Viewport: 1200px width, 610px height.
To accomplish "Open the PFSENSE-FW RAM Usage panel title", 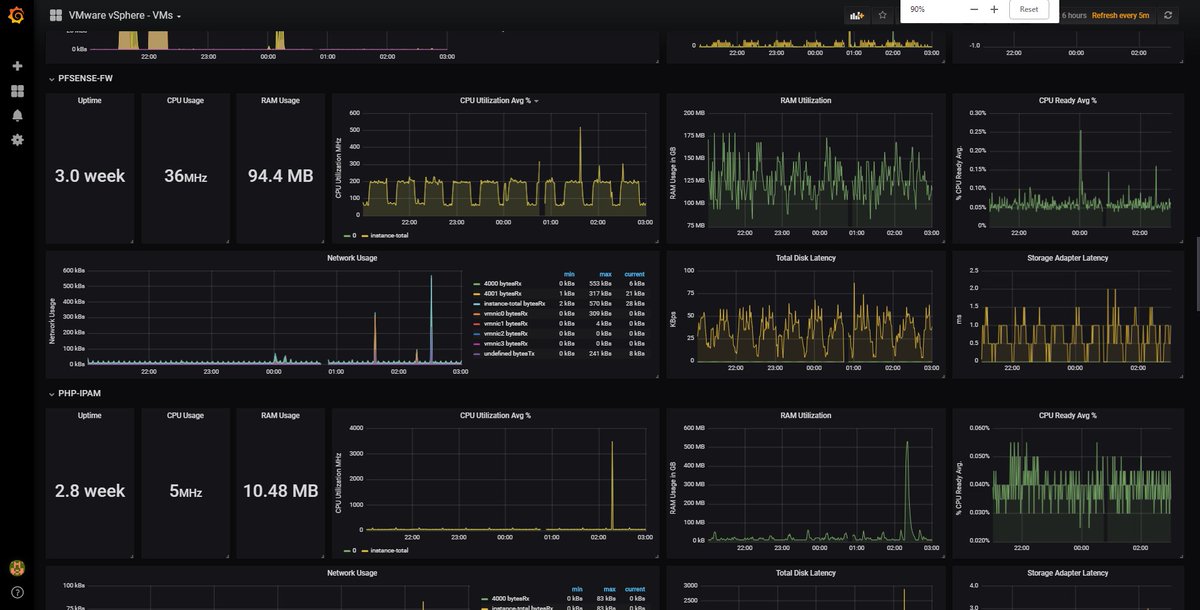I will click(x=281, y=100).
